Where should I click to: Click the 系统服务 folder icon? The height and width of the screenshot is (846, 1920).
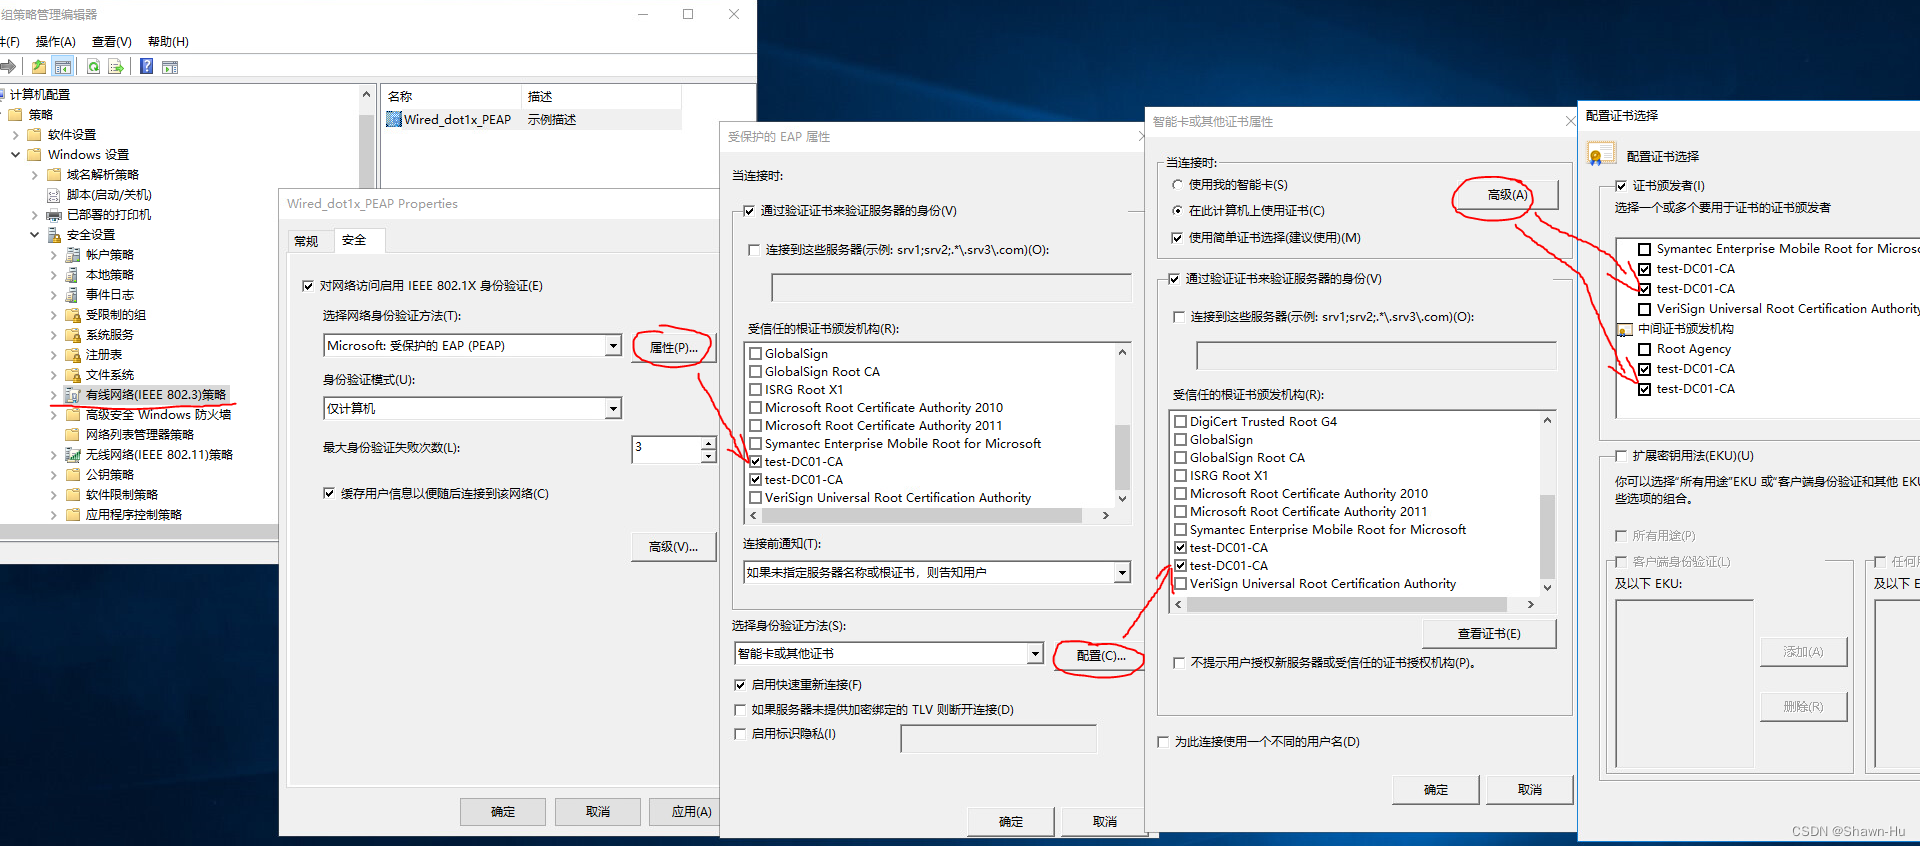click(x=73, y=334)
